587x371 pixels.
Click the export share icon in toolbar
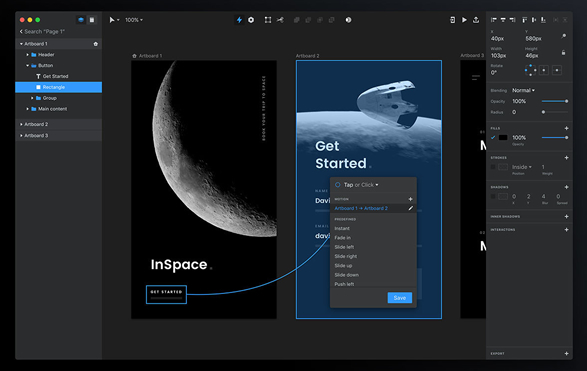[x=476, y=20]
